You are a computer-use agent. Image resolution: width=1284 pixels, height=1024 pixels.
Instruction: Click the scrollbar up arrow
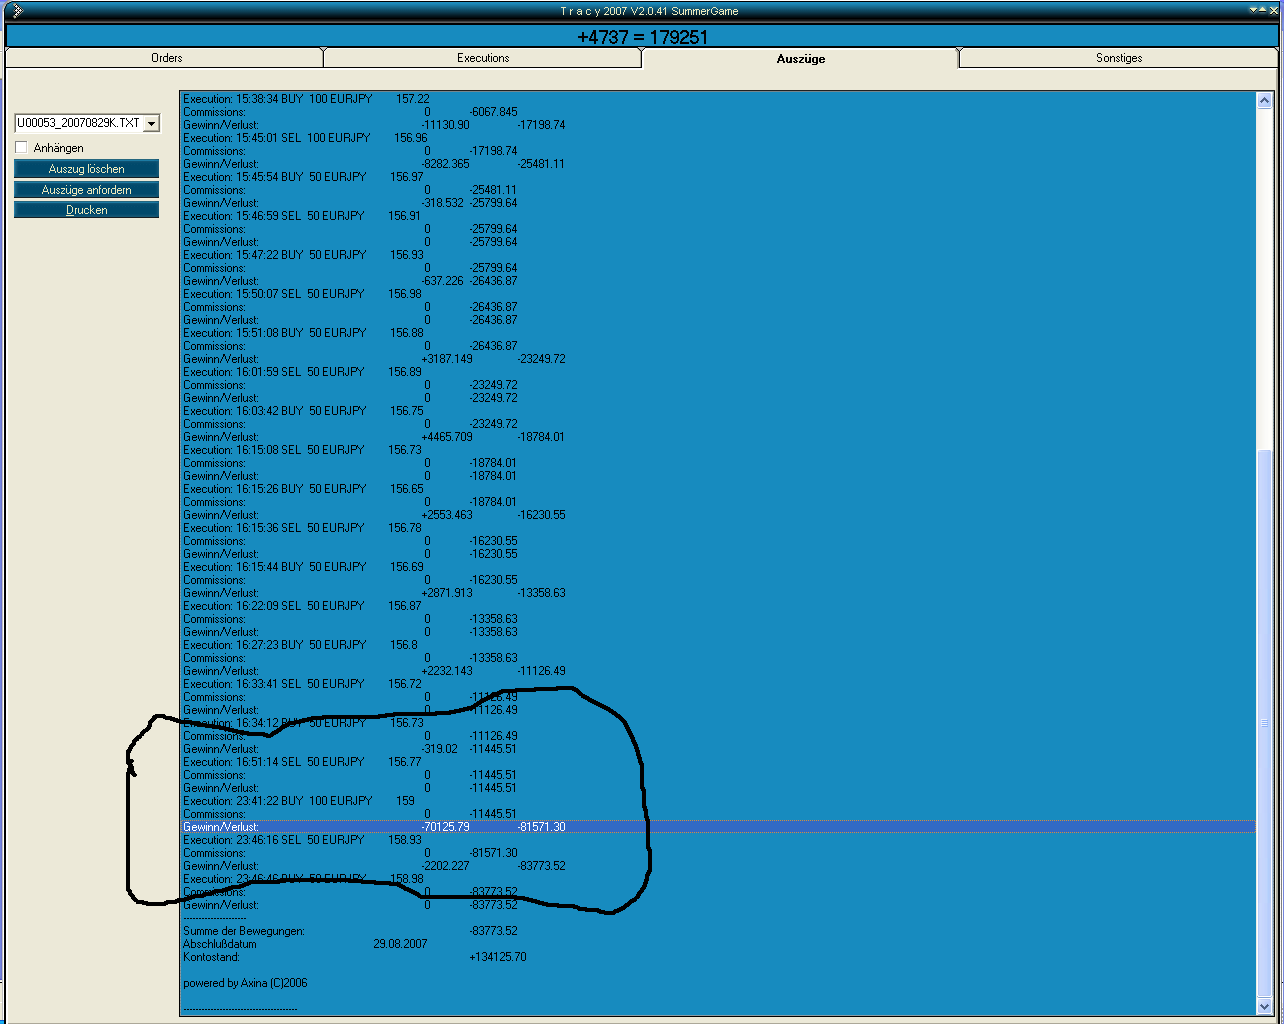coord(1264,100)
